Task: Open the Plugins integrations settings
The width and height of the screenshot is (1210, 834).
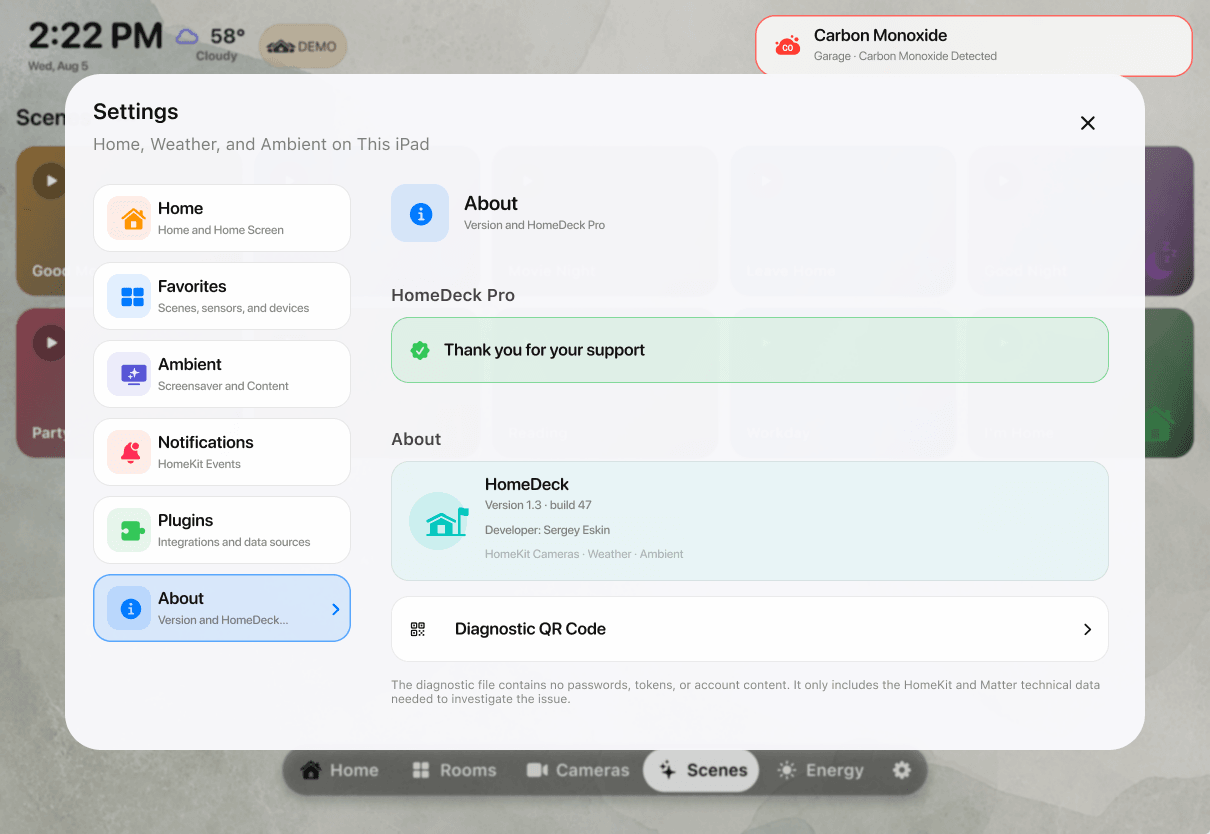Action: (x=222, y=530)
